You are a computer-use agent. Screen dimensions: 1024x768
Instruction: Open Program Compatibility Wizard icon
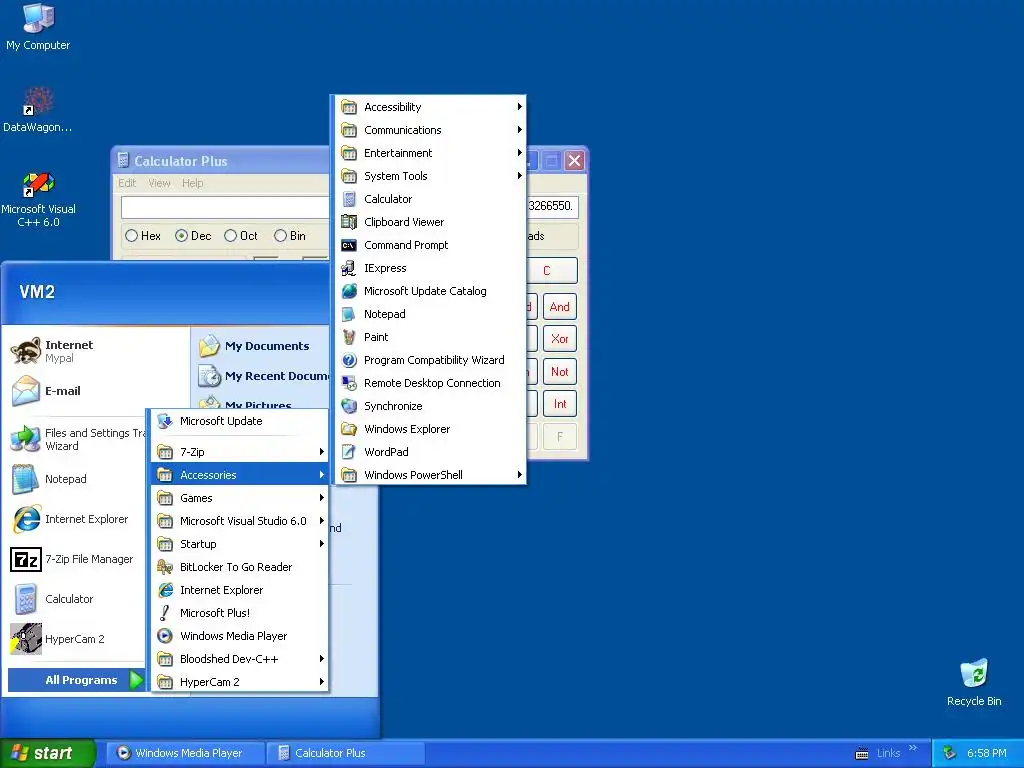tap(349, 360)
